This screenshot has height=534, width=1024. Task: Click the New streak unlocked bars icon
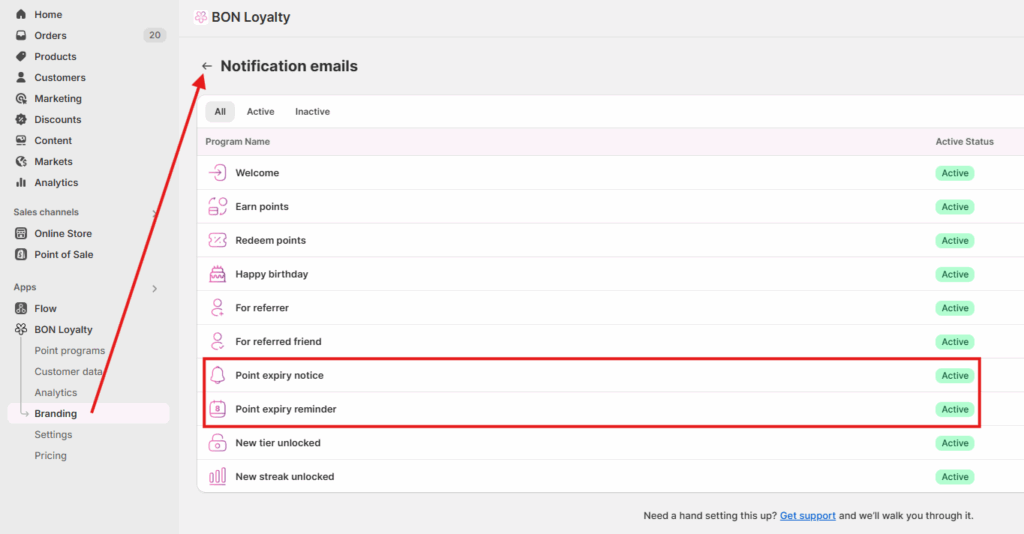pos(217,477)
